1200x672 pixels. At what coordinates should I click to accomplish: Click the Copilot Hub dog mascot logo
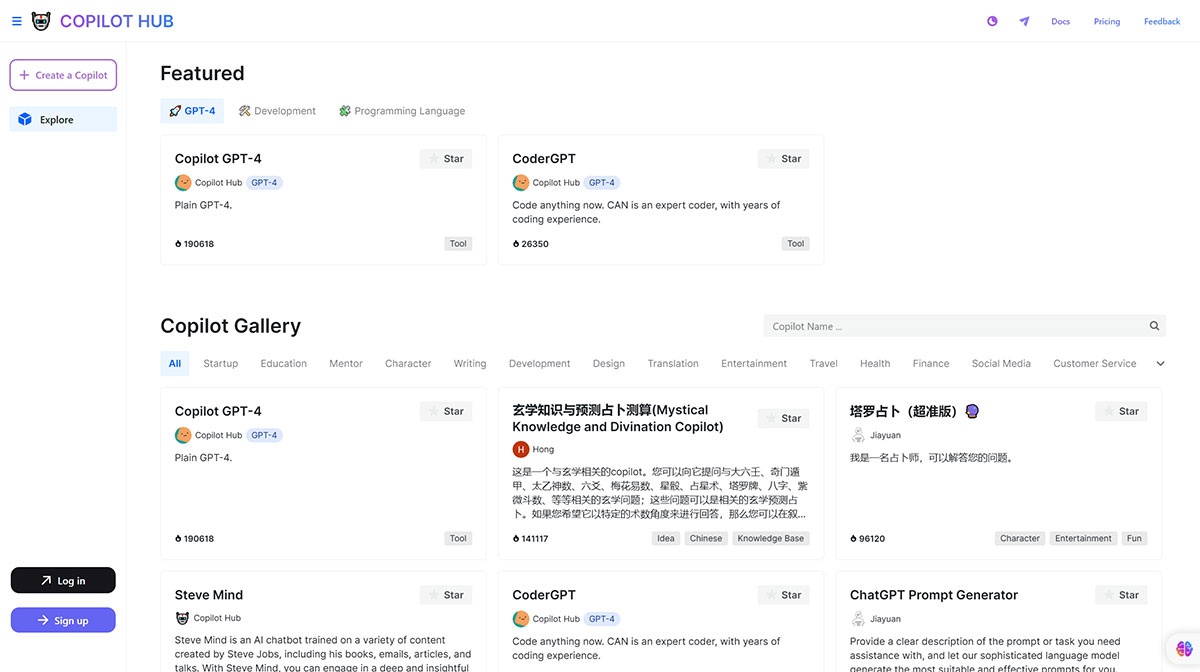click(40, 20)
